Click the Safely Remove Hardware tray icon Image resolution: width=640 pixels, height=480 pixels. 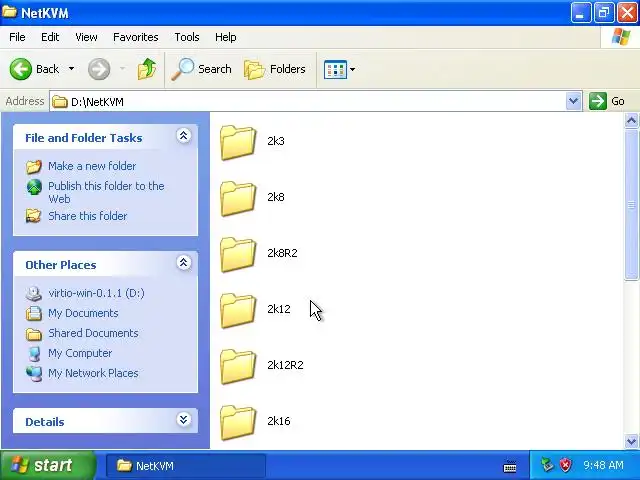(547, 464)
